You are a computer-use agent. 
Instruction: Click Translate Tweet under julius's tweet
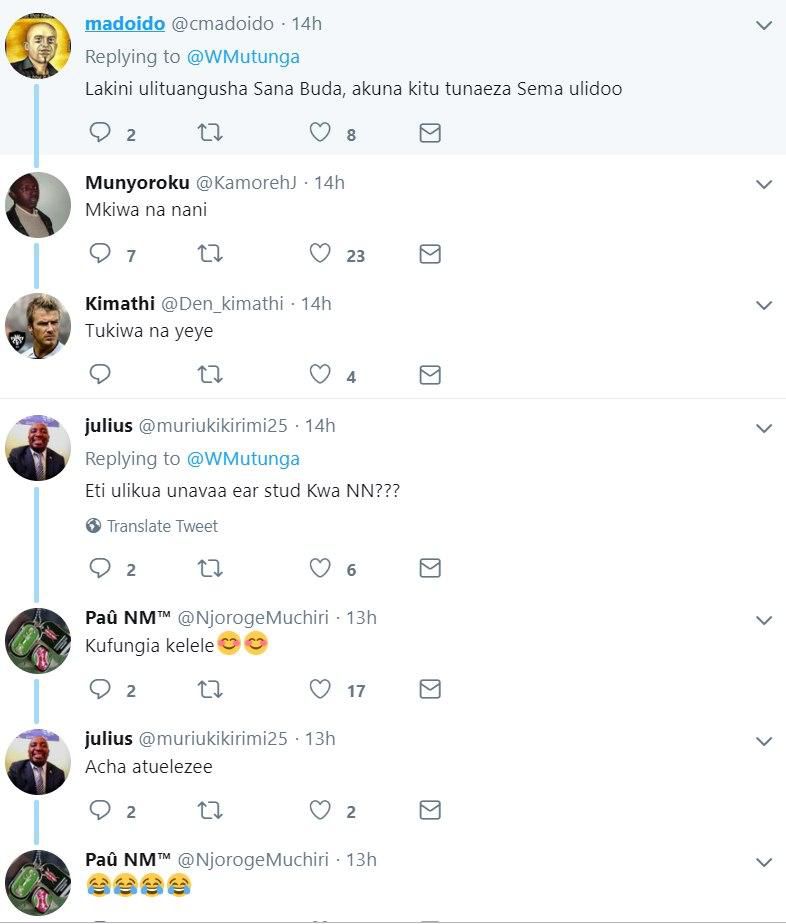162,526
